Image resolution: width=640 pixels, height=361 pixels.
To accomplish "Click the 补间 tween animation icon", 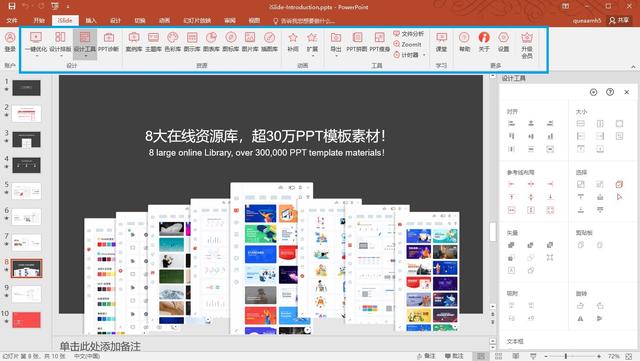I will coord(293,42).
